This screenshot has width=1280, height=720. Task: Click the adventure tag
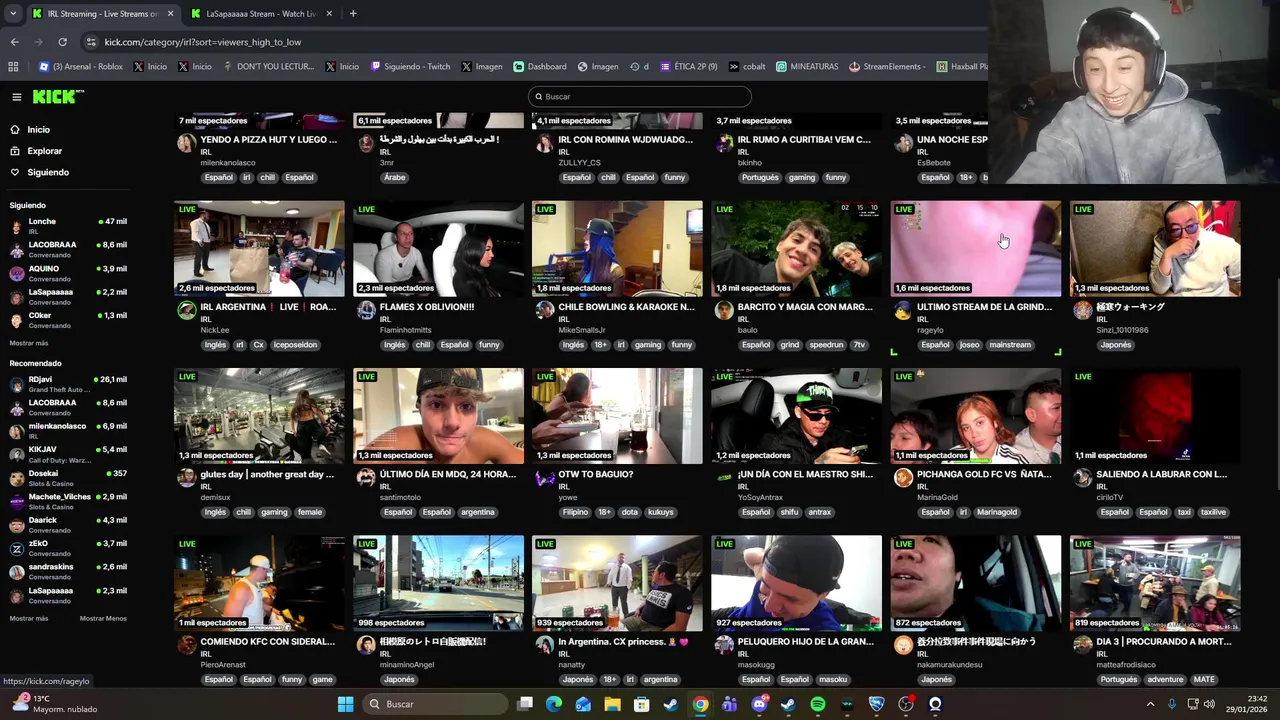[x=1165, y=679]
